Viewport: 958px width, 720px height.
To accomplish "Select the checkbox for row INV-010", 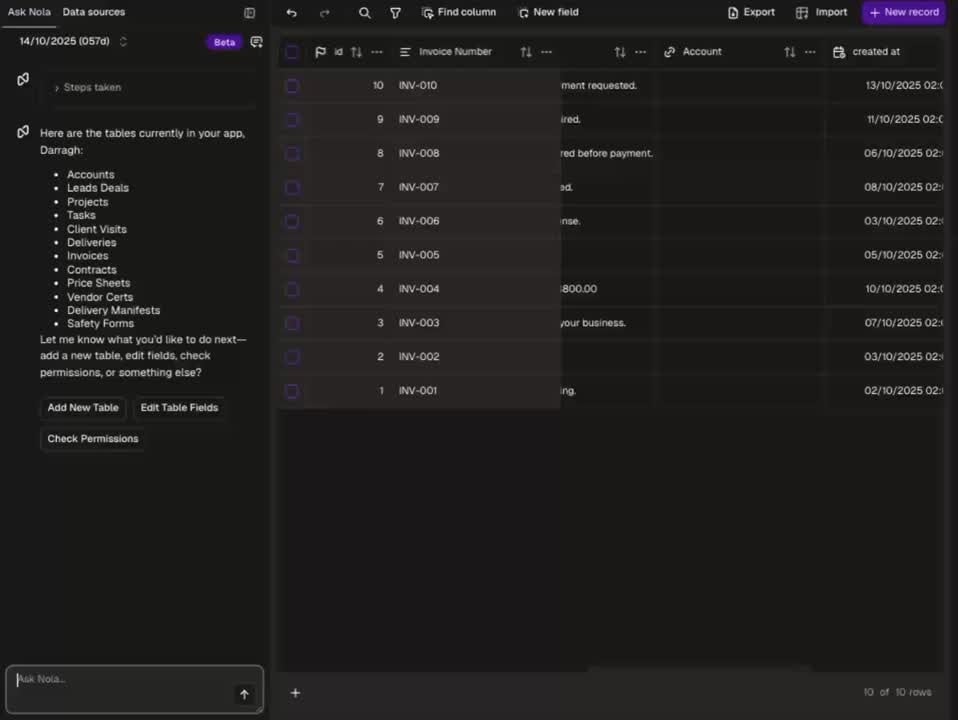I will point(292,86).
